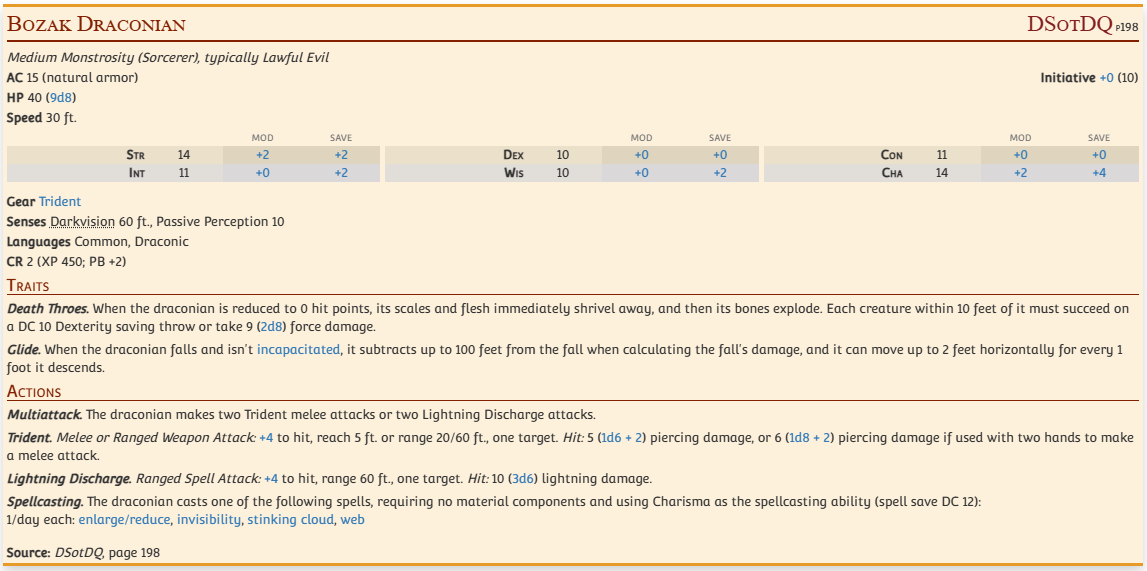Roll the Initiative +0 modifier

pos(1106,78)
